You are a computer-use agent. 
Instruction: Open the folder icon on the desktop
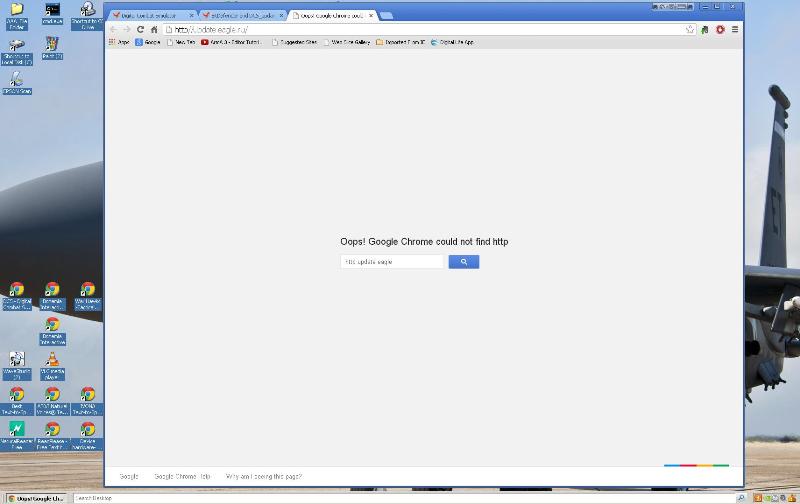pos(17,16)
